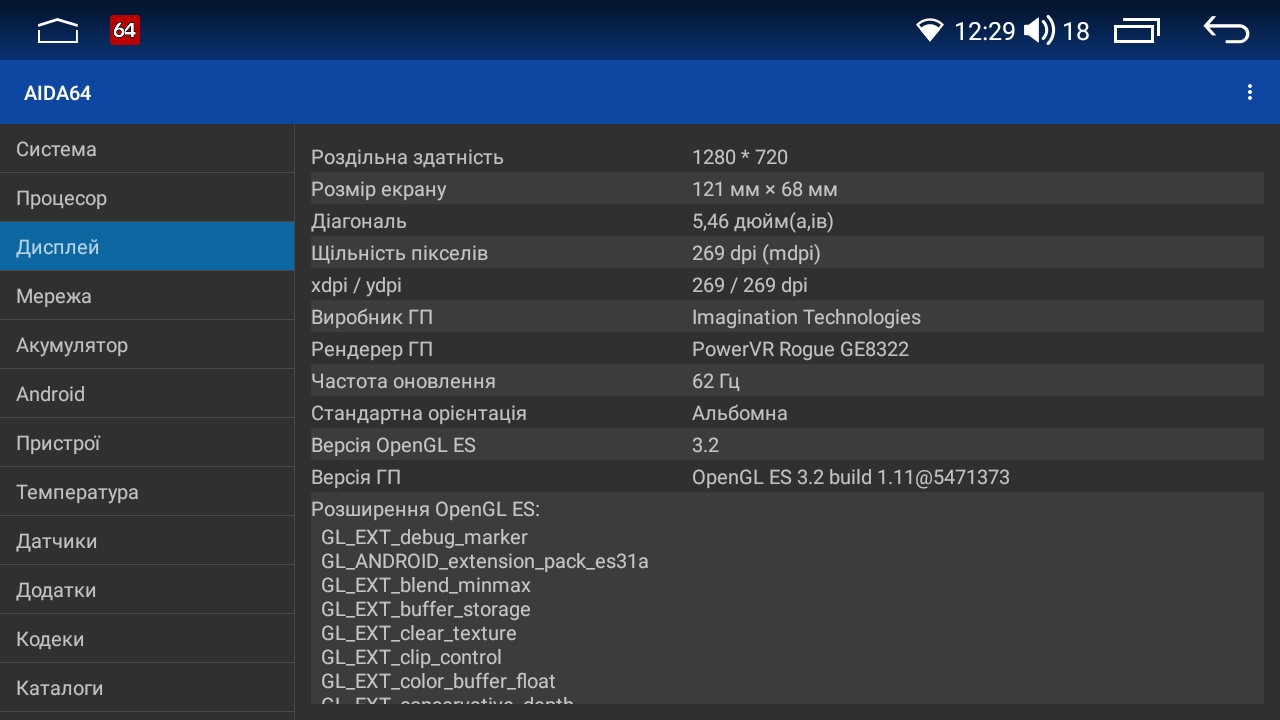Screen dimensions: 1280x720
Task: Select the 269 dpi (mdpi) value
Action: tap(756, 253)
